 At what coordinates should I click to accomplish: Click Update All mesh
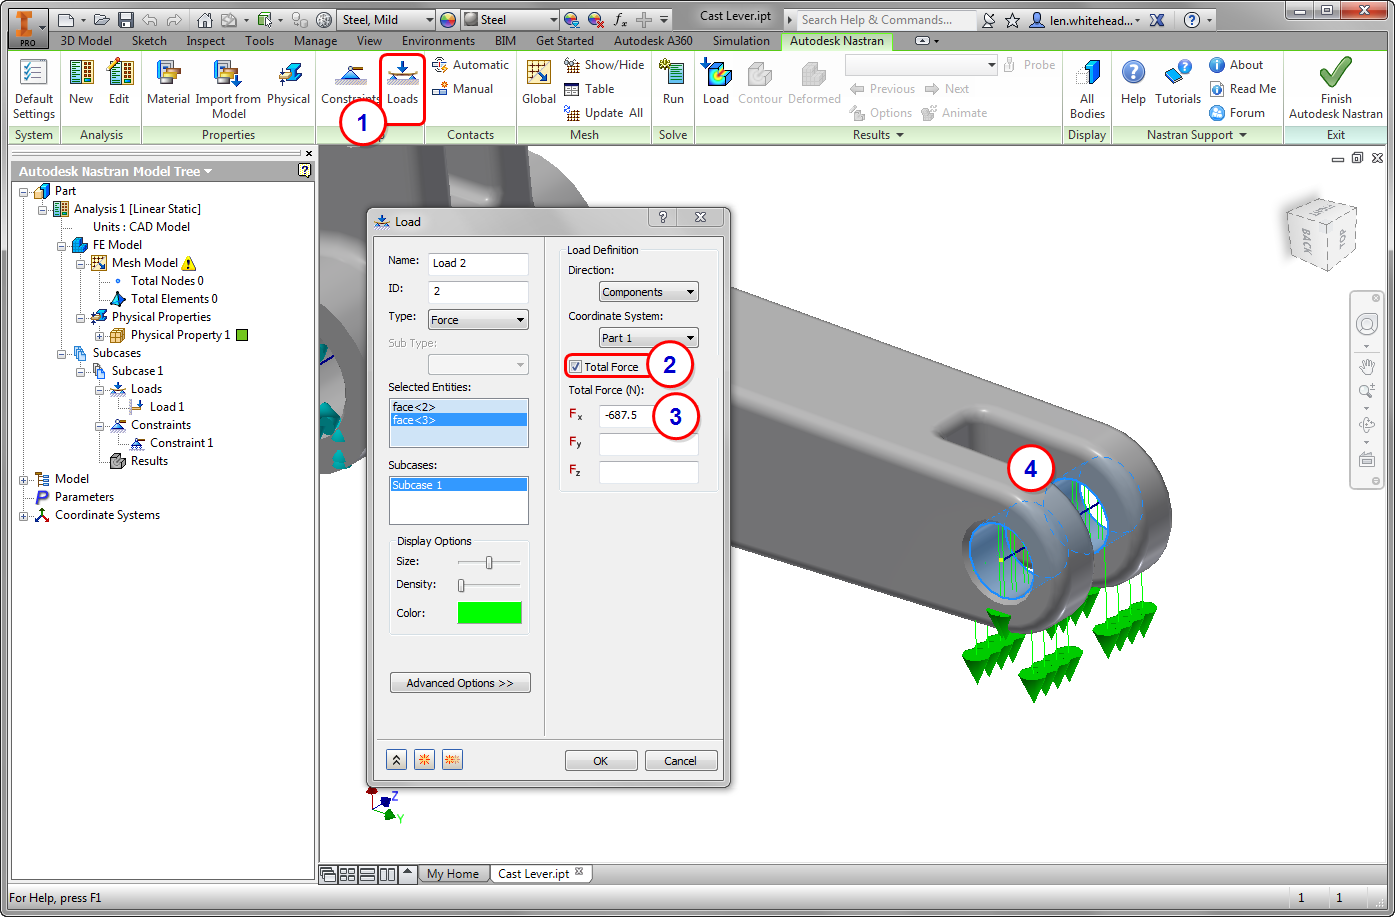point(604,113)
